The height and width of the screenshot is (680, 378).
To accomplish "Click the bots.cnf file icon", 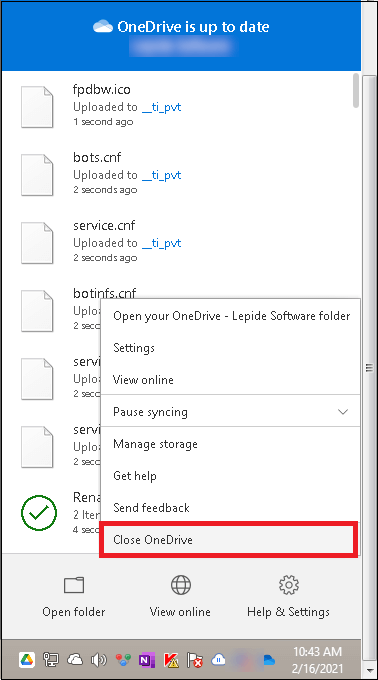I will [37, 175].
